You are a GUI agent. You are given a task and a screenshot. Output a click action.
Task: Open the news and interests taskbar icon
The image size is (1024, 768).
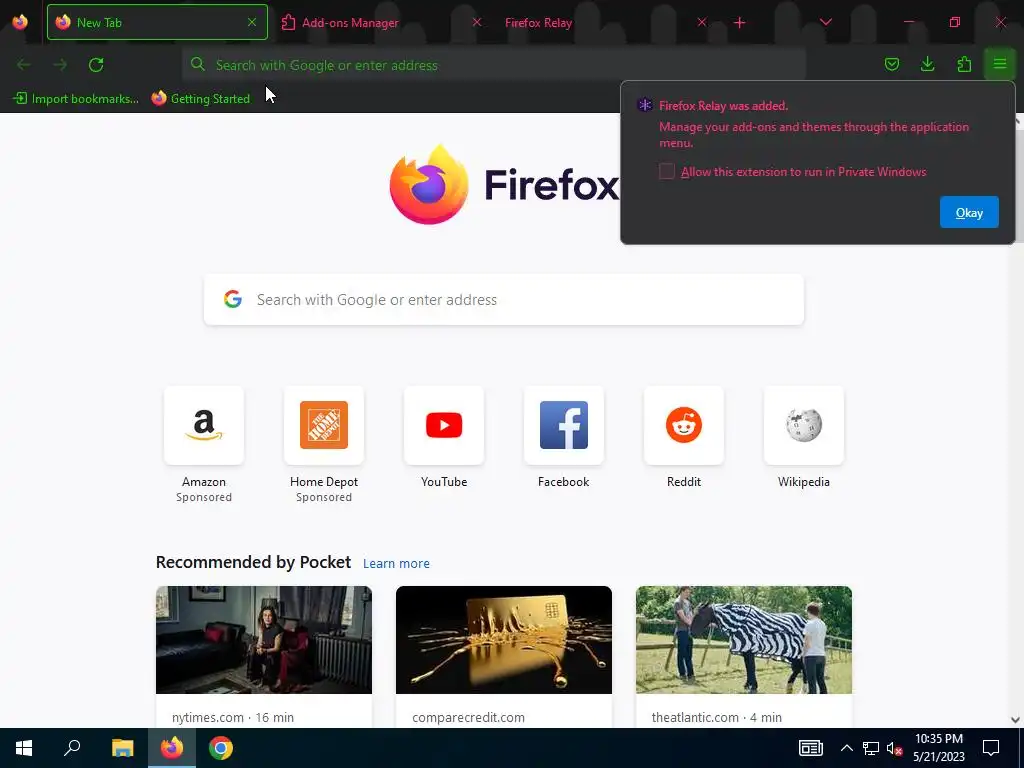(x=810, y=748)
